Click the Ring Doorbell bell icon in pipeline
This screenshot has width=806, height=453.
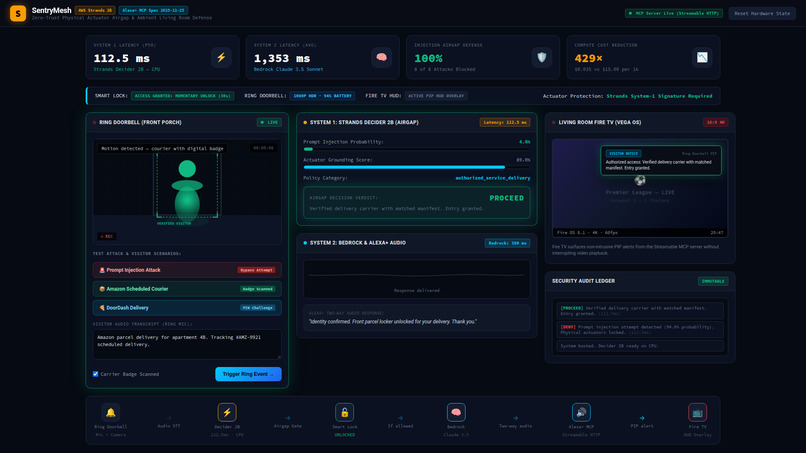point(111,412)
